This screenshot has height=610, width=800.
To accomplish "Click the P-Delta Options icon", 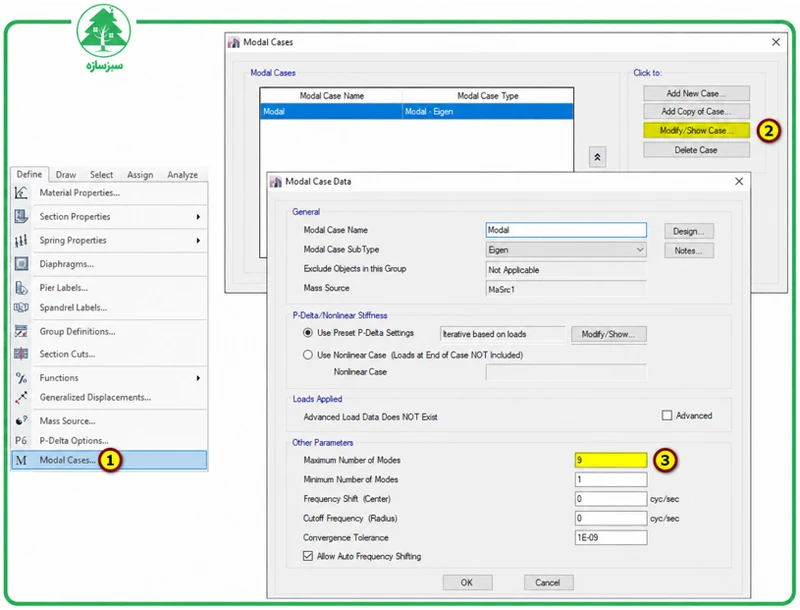I will click(21, 440).
